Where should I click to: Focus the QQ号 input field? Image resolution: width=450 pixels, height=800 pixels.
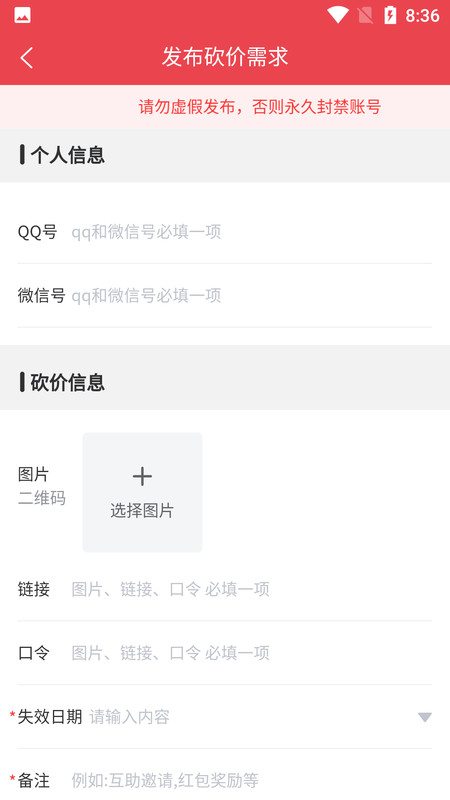tap(251, 232)
